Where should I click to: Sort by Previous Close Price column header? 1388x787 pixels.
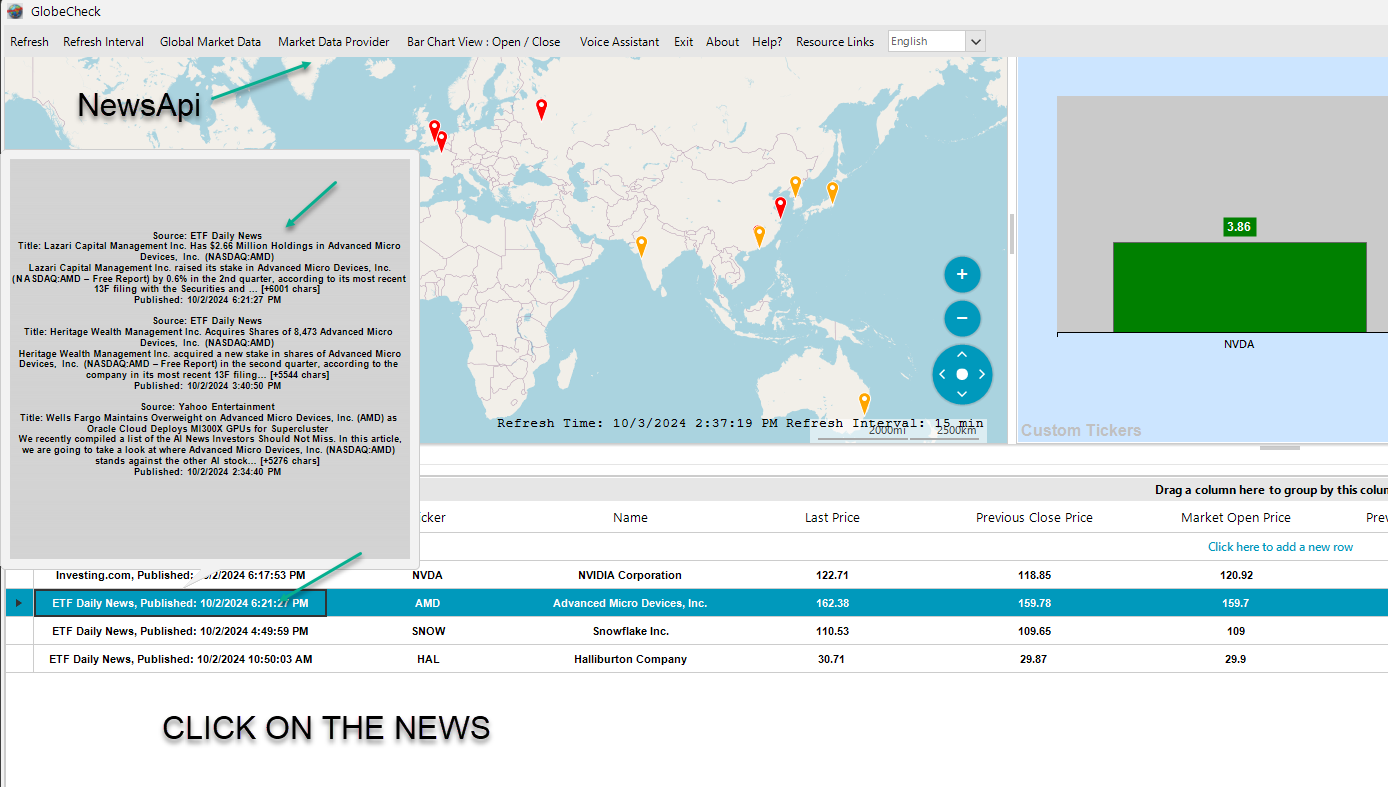[1034, 518]
